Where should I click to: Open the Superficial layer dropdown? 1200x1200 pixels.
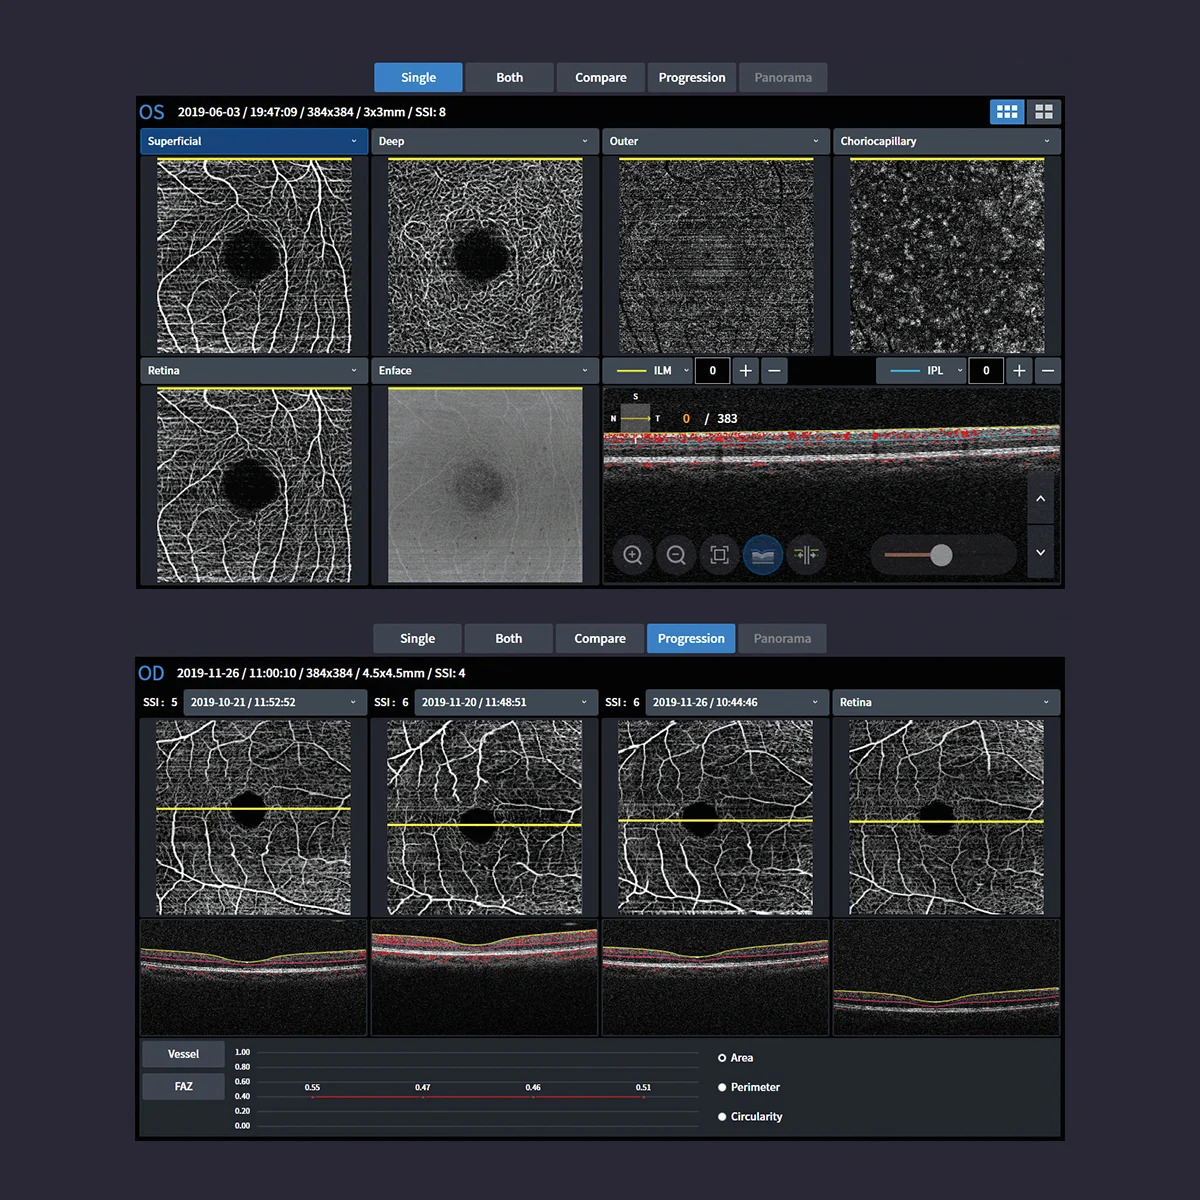point(253,142)
